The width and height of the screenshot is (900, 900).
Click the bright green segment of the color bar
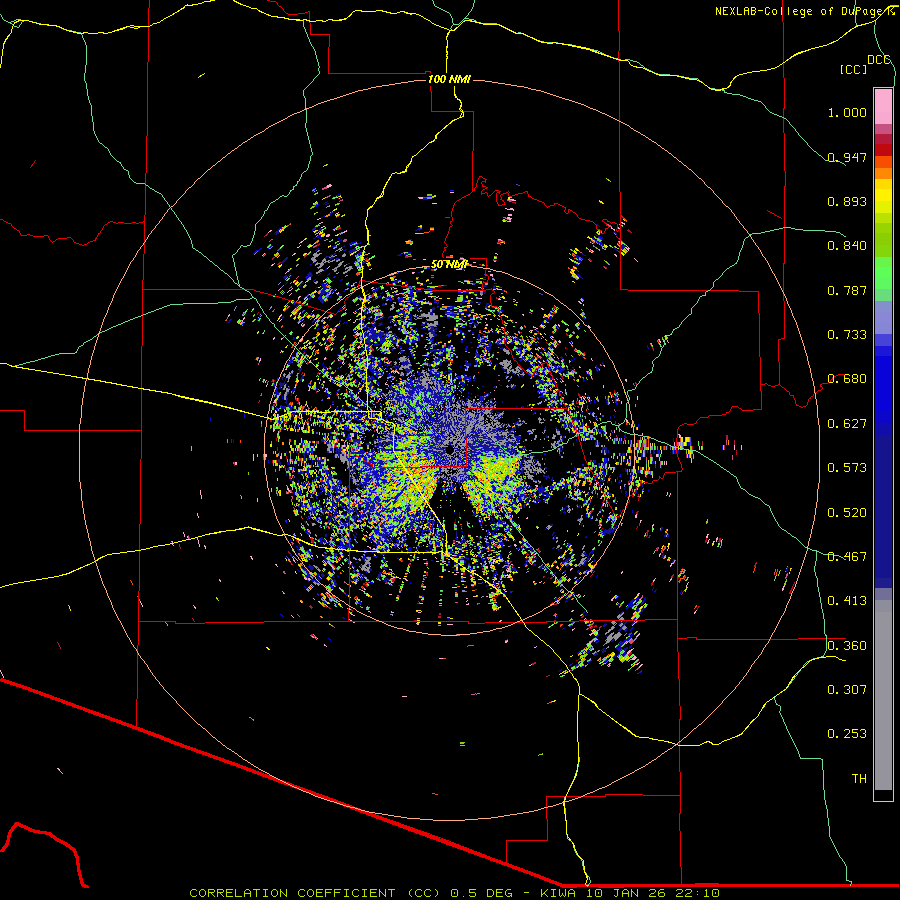click(x=883, y=272)
